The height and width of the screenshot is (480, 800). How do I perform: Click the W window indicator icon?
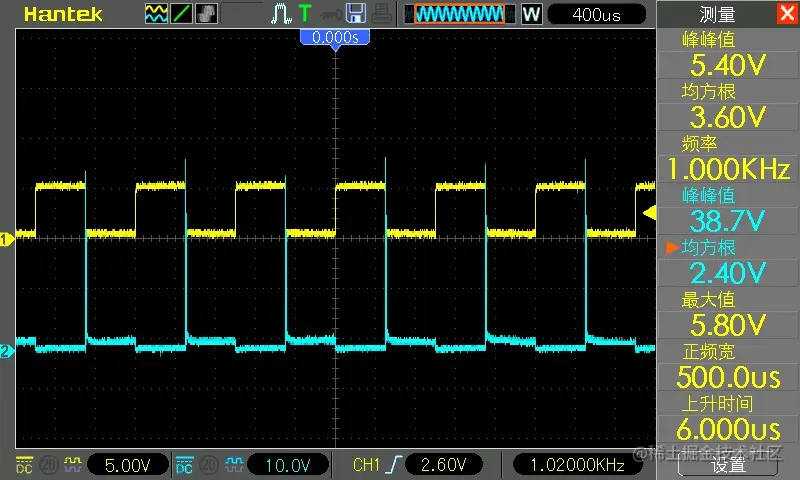tap(531, 14)
